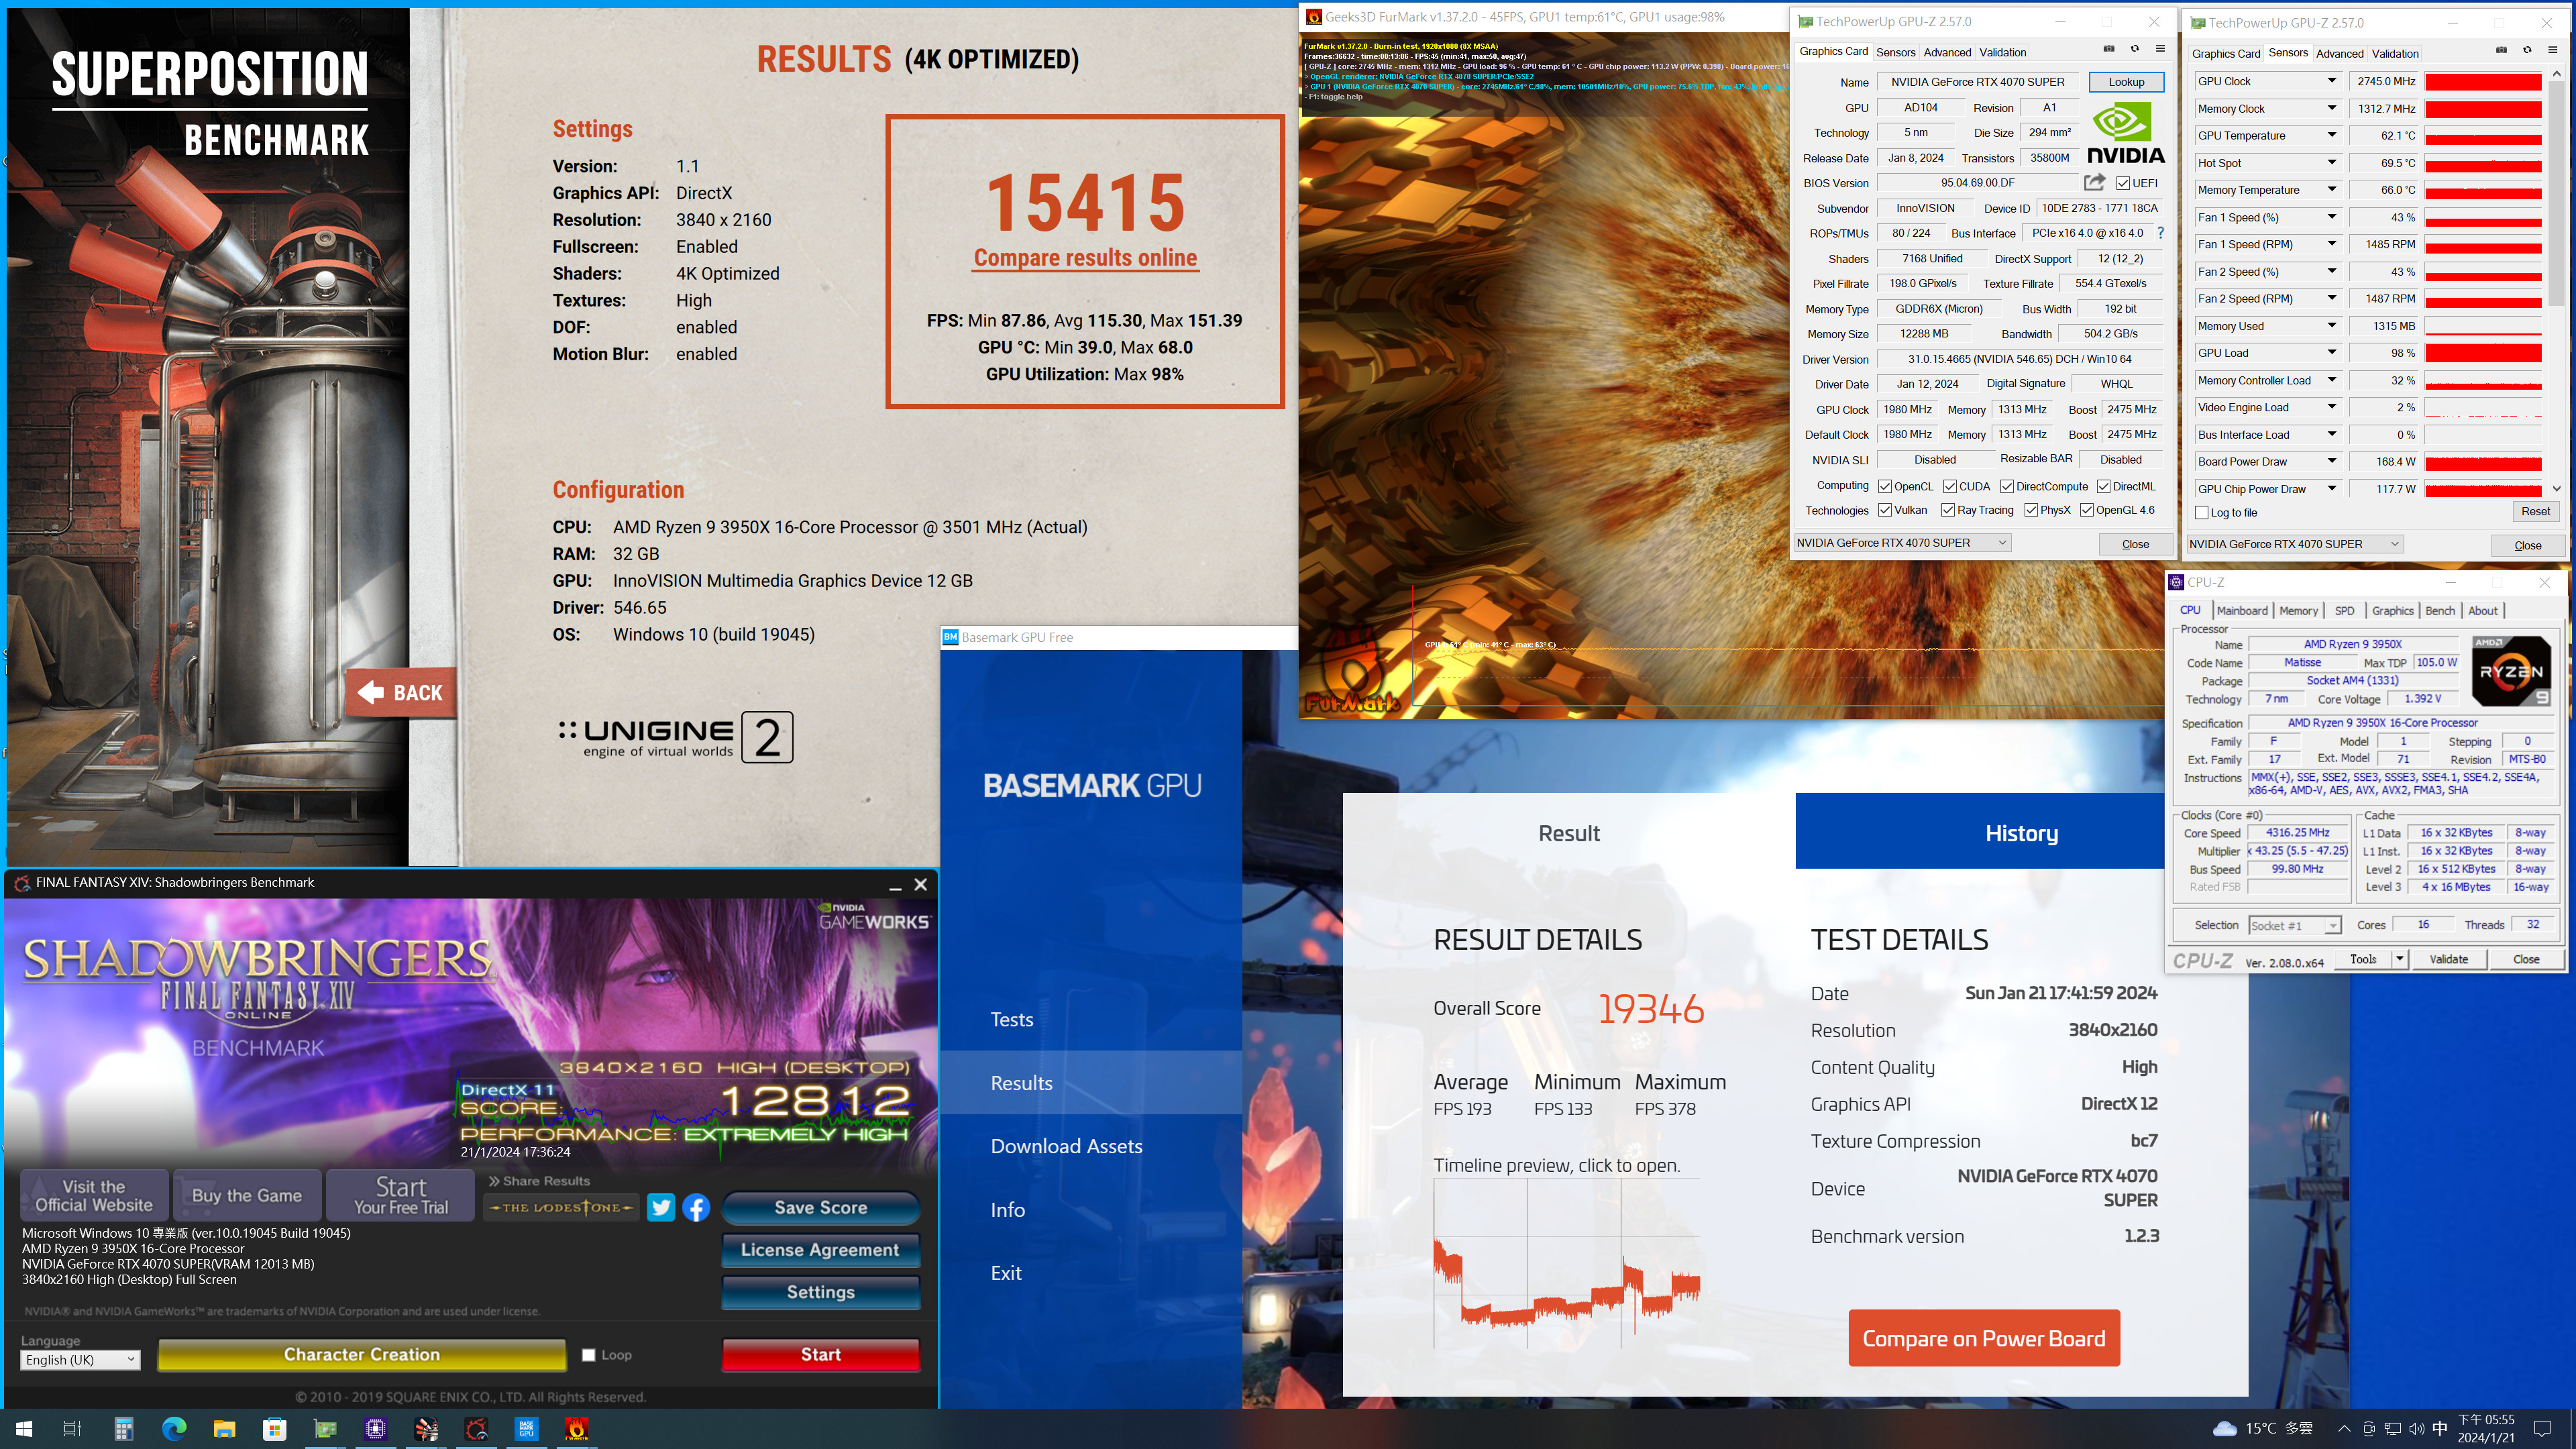Click the GPU-Z screenshot camera icon

point(2109,49)
